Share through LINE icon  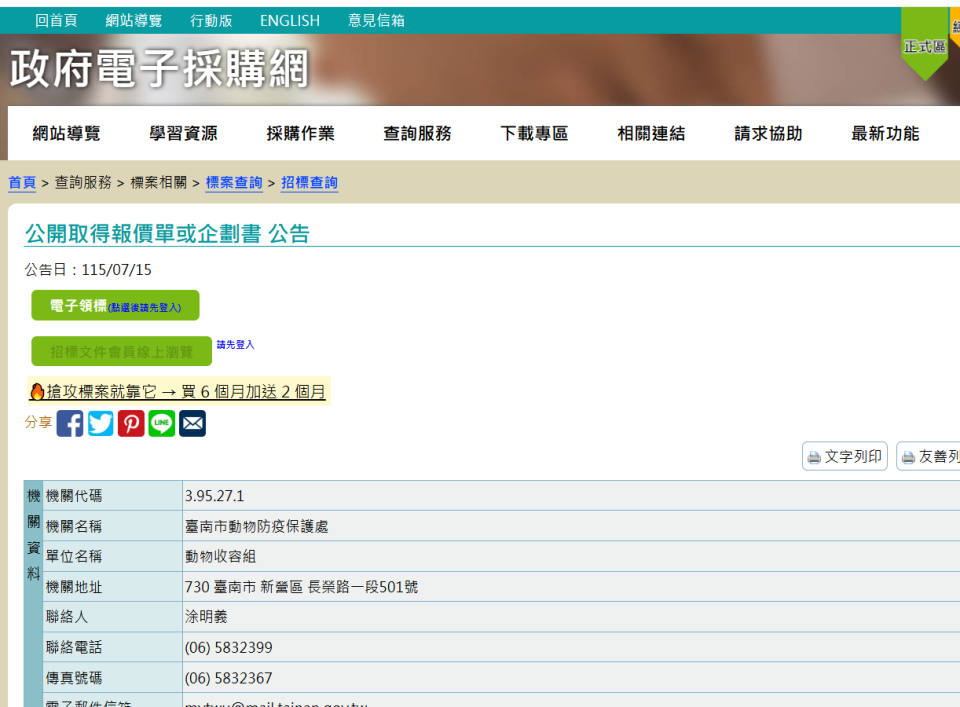(162, 424)
